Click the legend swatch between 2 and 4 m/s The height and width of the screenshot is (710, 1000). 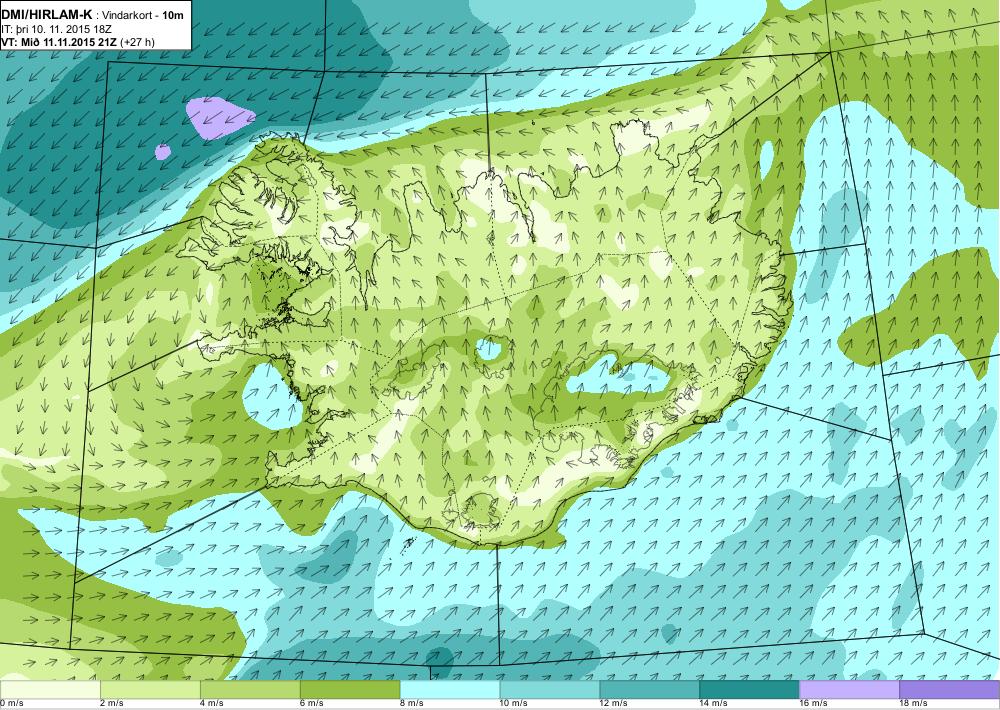151,690
